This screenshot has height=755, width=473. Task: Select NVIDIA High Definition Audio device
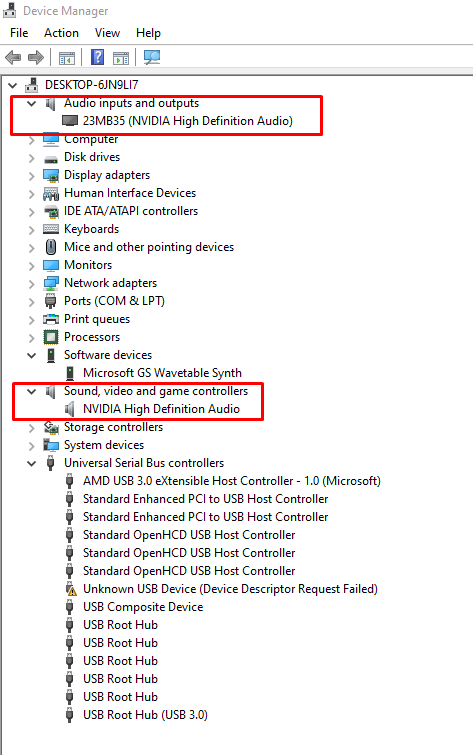tap(161, 409)
